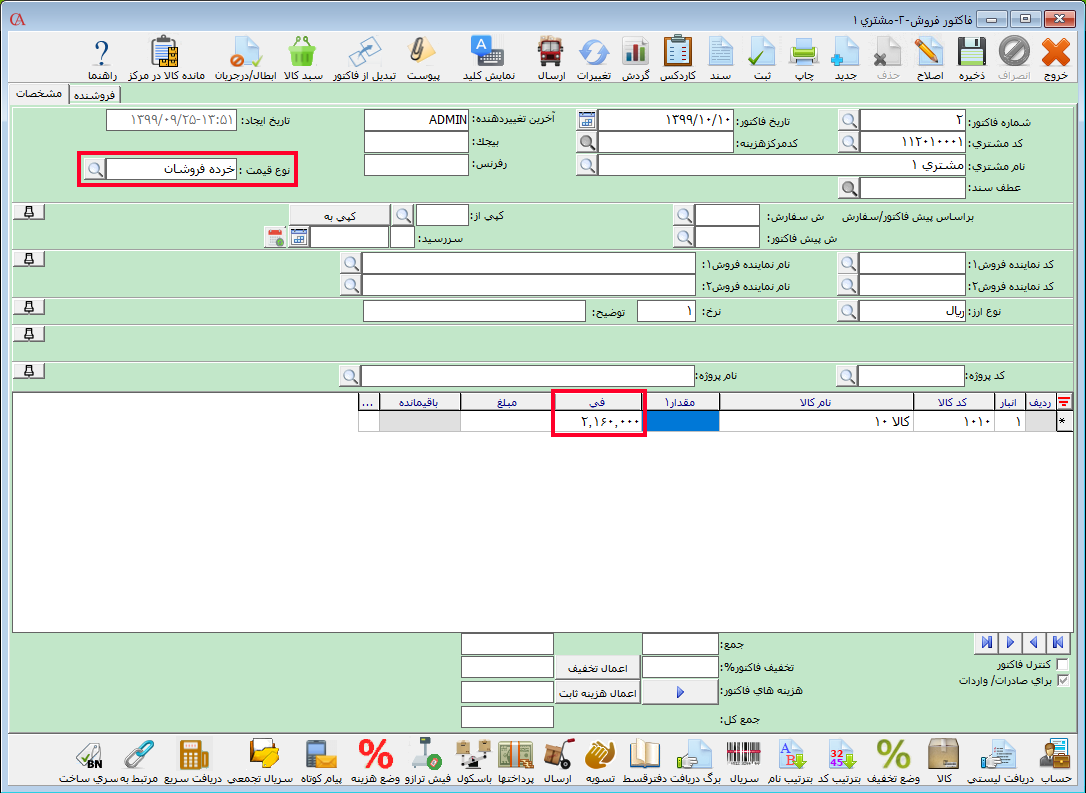Open the راهنما (Help) question mark icon

tap(101, 58)
